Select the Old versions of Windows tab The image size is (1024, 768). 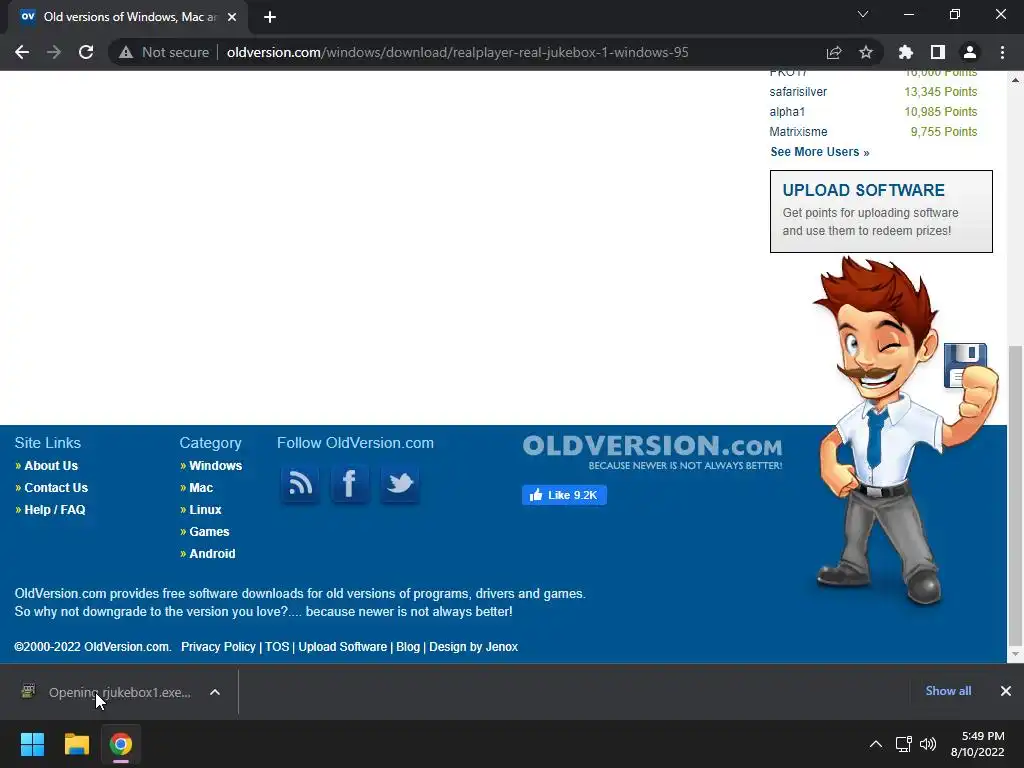pos(128,17)
